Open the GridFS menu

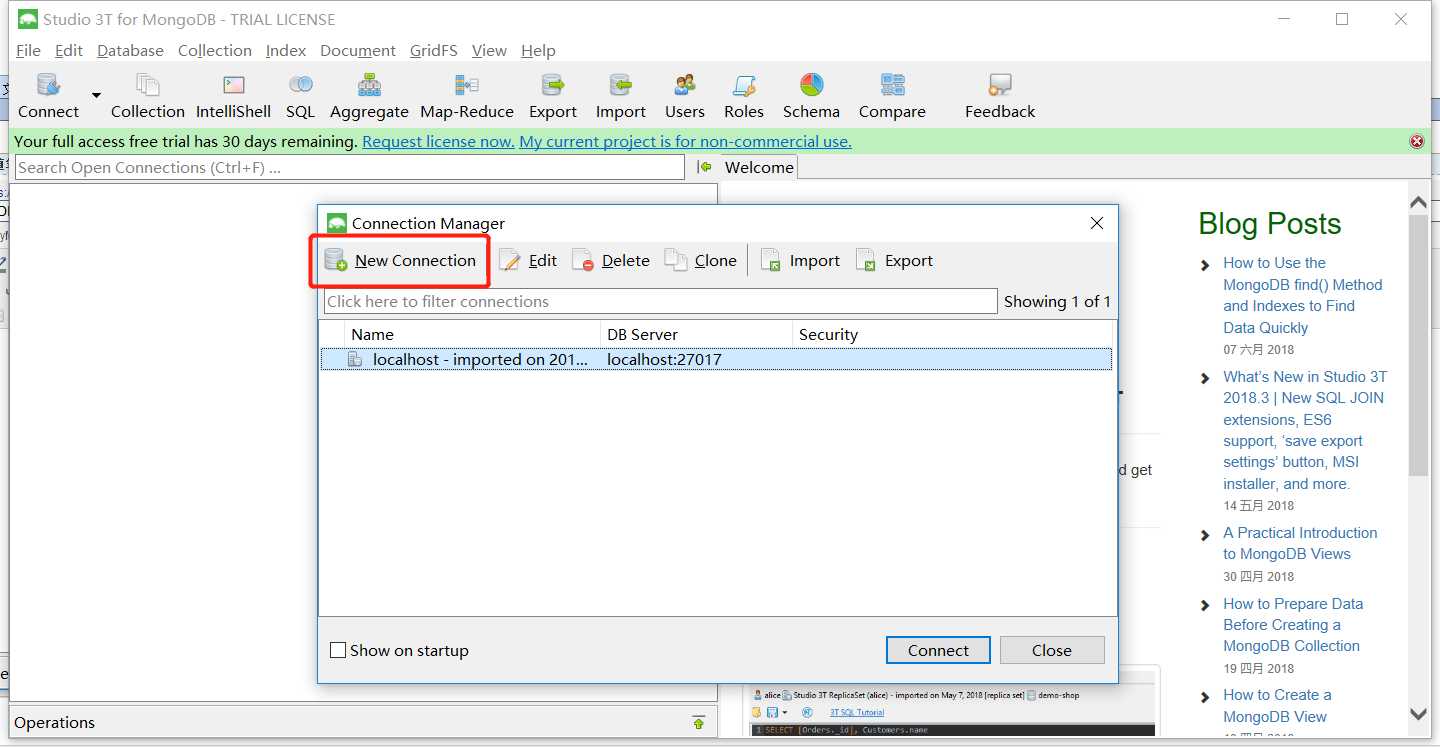434,50
